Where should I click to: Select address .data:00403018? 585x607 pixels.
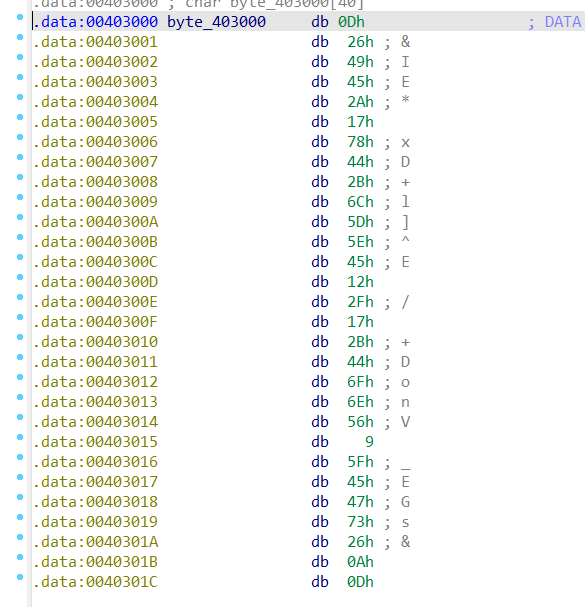pyautogui.click(x=95, y=502)
